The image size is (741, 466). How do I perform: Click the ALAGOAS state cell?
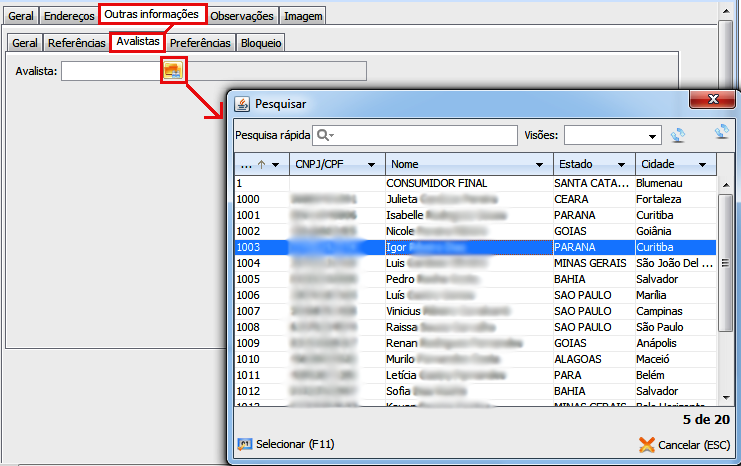[594, 360]
